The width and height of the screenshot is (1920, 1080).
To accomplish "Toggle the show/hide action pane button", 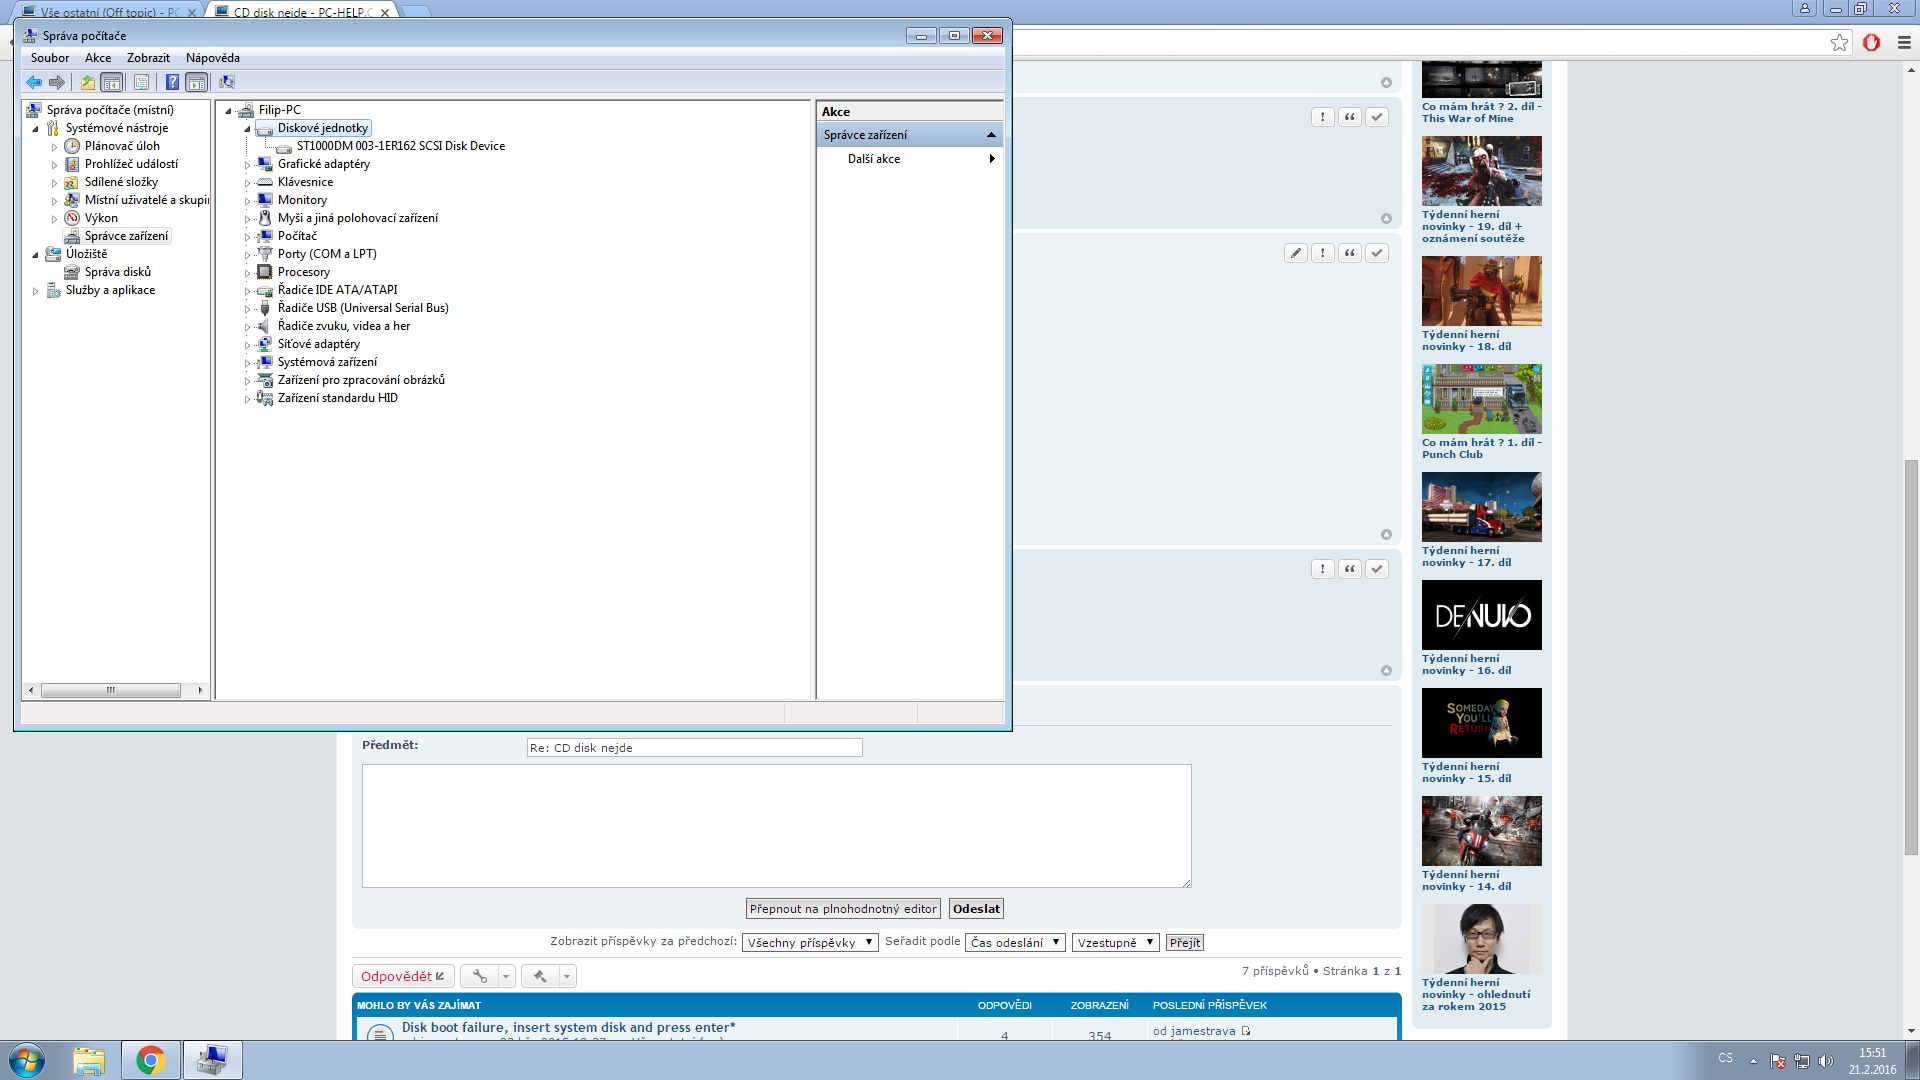I will coord(197,82).
